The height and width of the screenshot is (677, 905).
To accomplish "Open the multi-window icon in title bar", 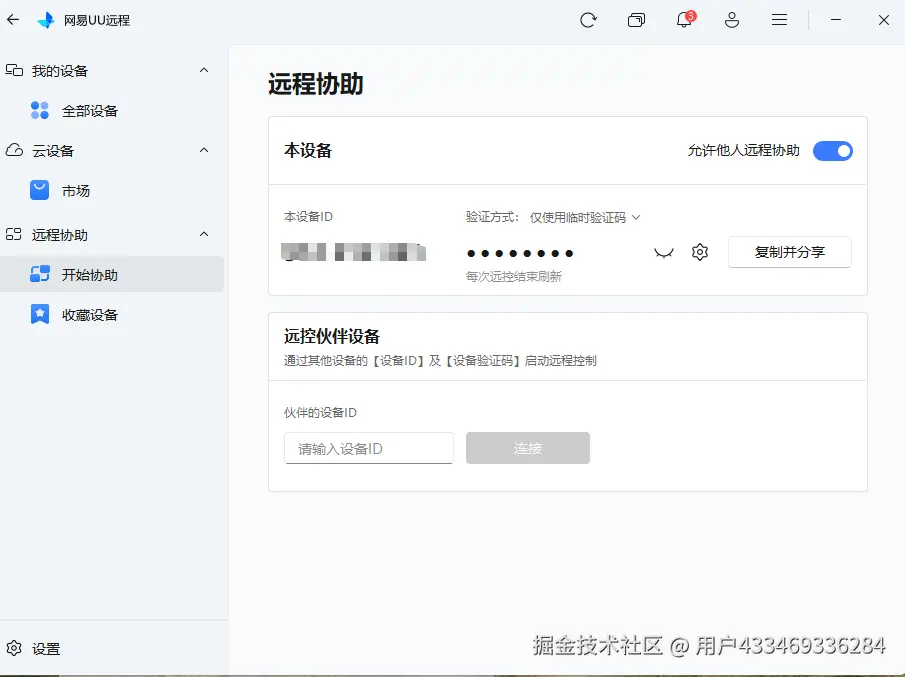I will 636,20.
